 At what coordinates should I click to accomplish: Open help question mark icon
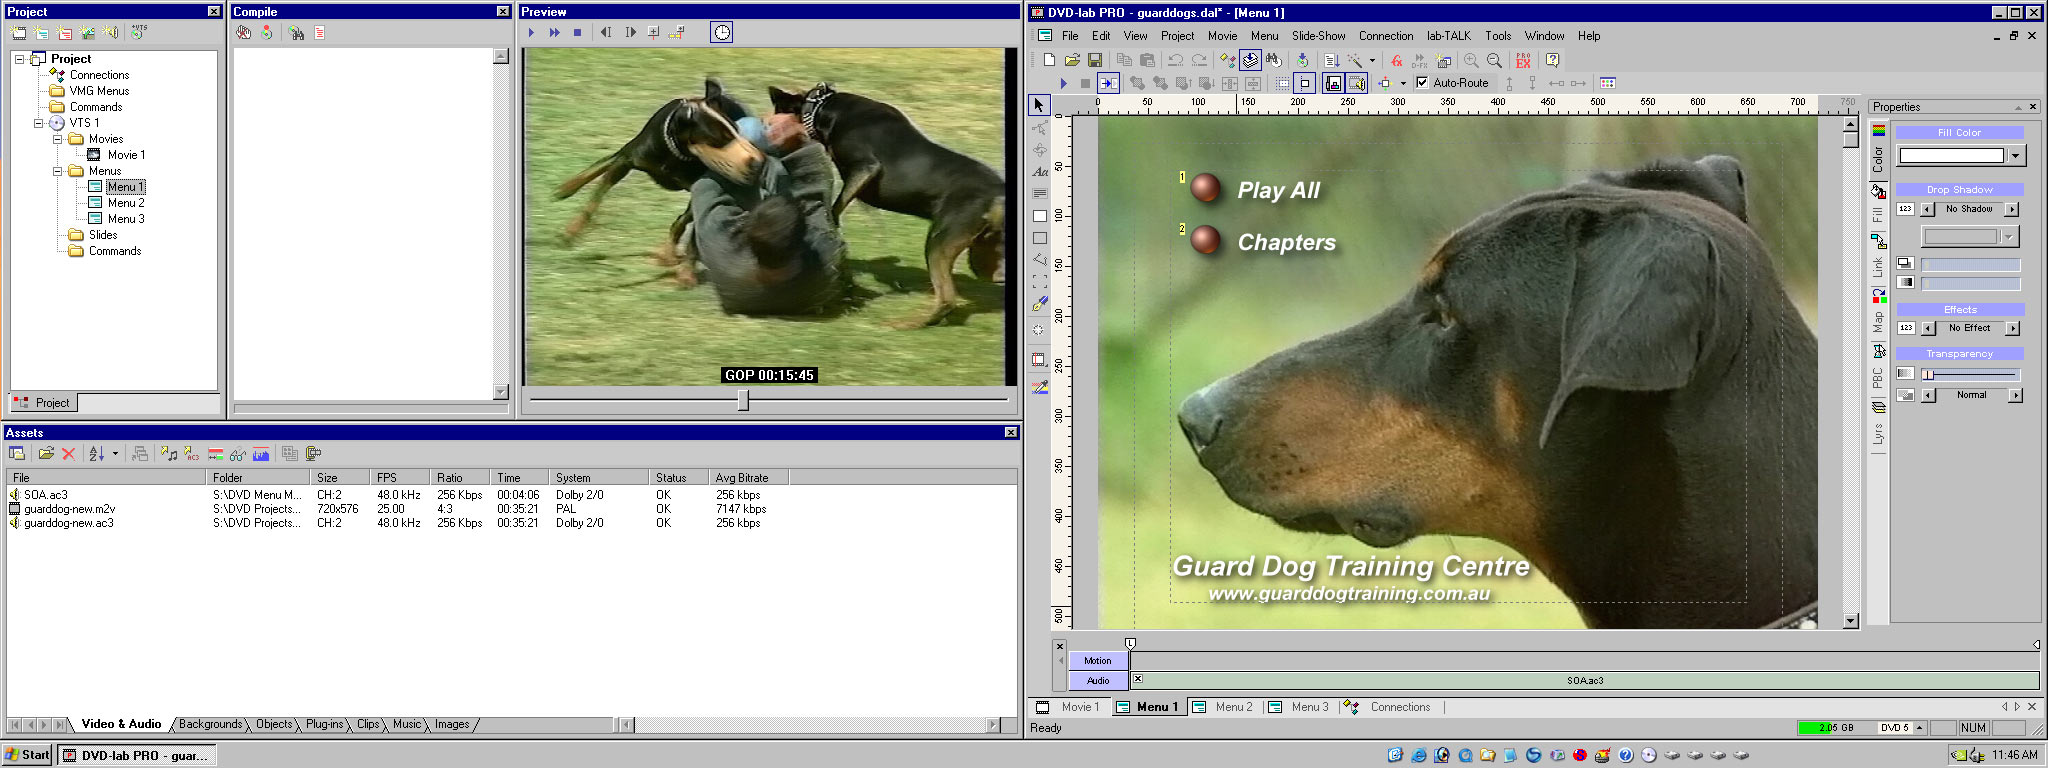tap(1552, 60)
